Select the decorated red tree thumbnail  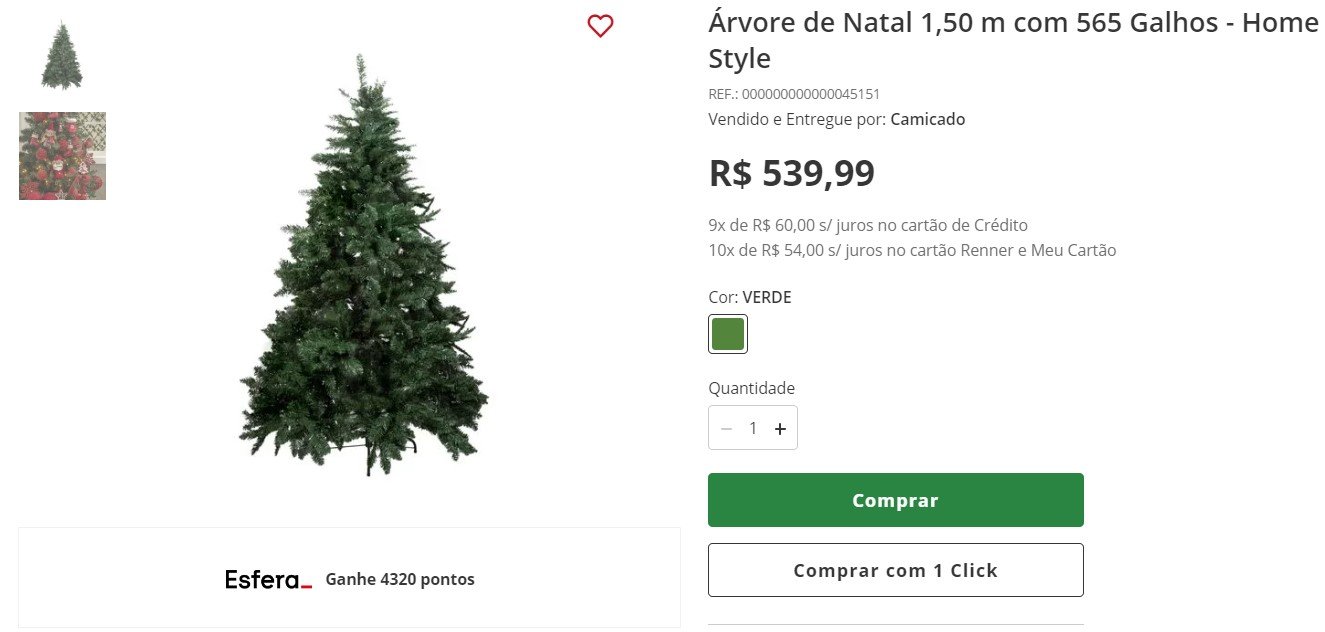pyautogui.click(x=62, y=156)
